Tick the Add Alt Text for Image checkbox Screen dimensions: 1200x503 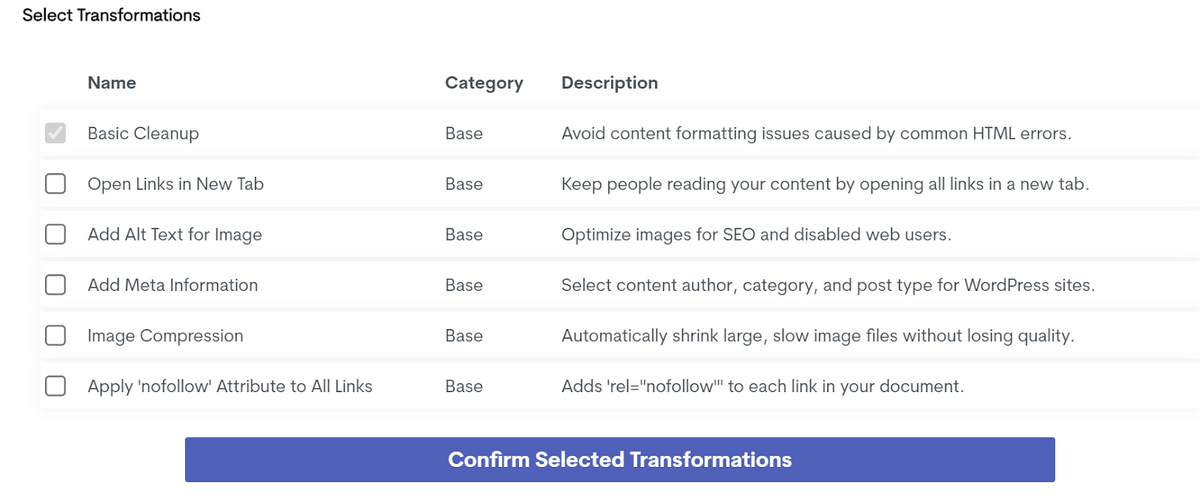pos(56,234)
